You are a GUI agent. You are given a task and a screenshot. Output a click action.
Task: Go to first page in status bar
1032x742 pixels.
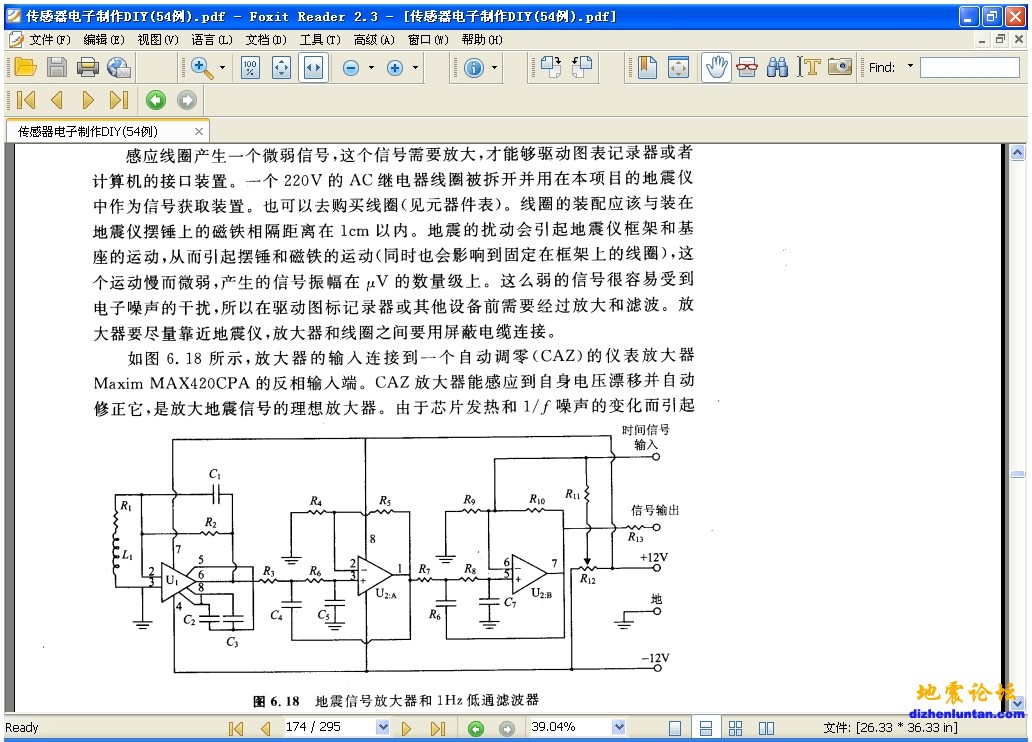(236, 728)
